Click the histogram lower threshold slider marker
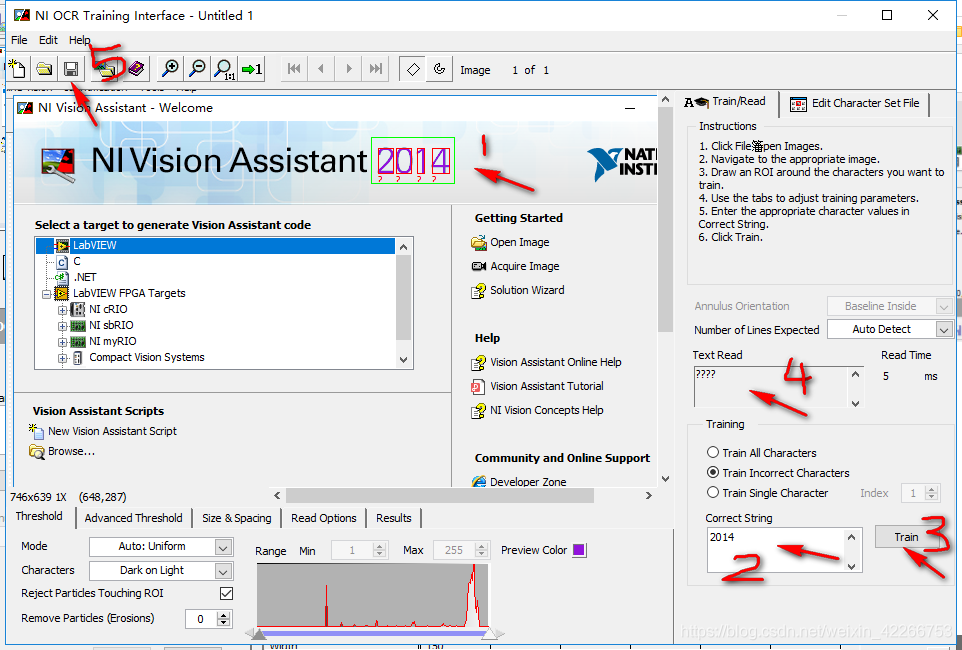The width and height of the screenshot is (962, 650). [x=259, y=634]
